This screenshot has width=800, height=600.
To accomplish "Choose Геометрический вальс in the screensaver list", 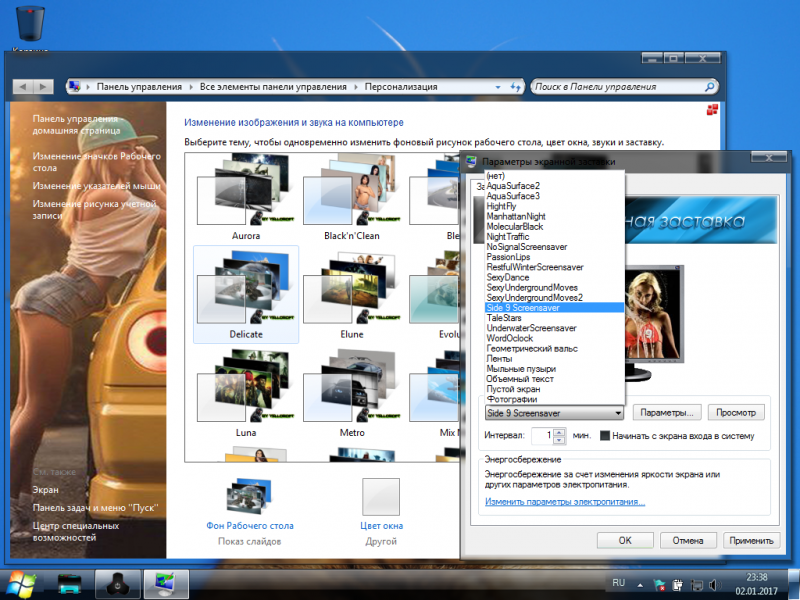I will tap(555, 348).
